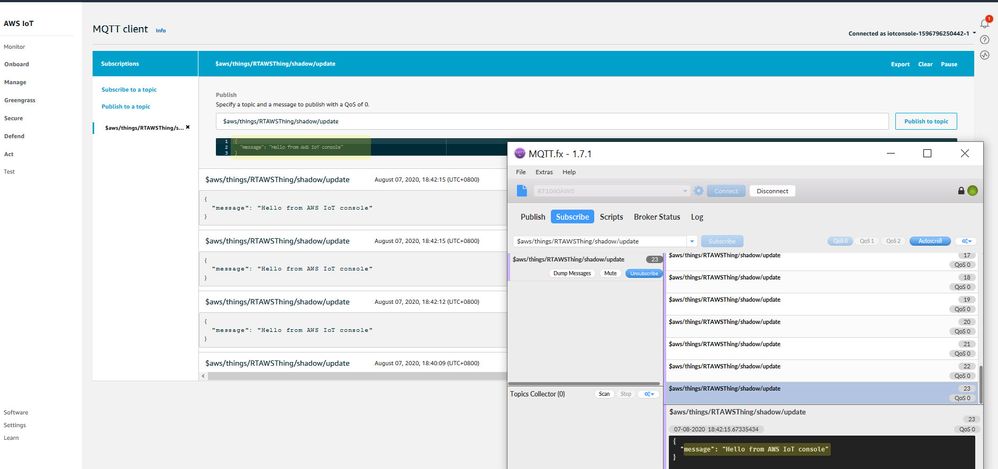
Task: Click the MQTT.fx purple app logo
Action: click(x=519, y=153)
